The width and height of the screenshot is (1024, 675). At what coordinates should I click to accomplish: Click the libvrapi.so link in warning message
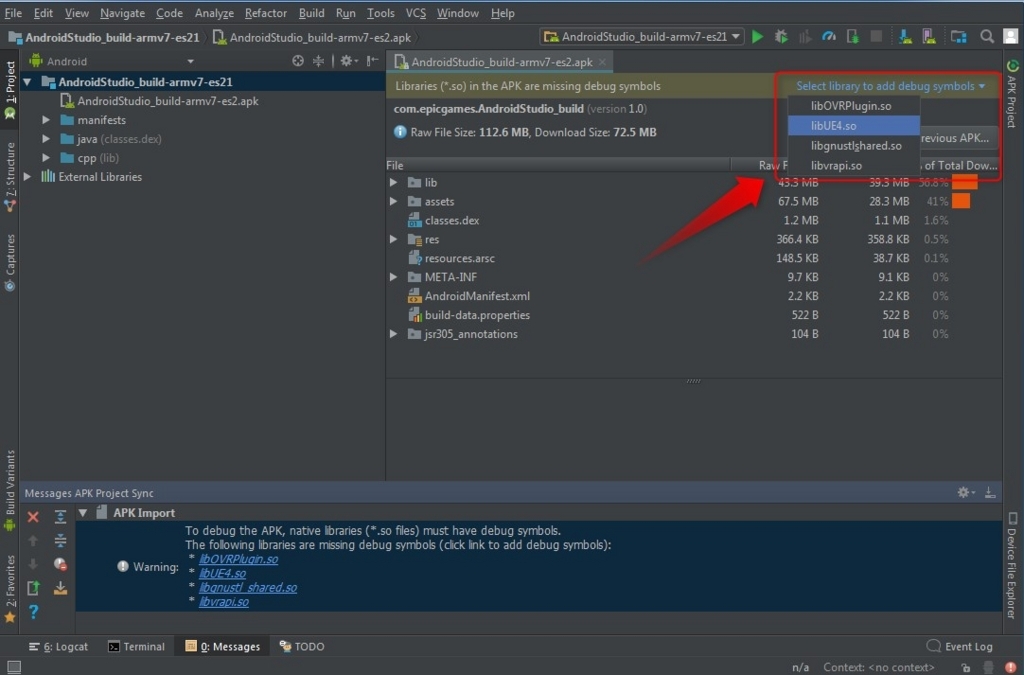tap(223, 602)
